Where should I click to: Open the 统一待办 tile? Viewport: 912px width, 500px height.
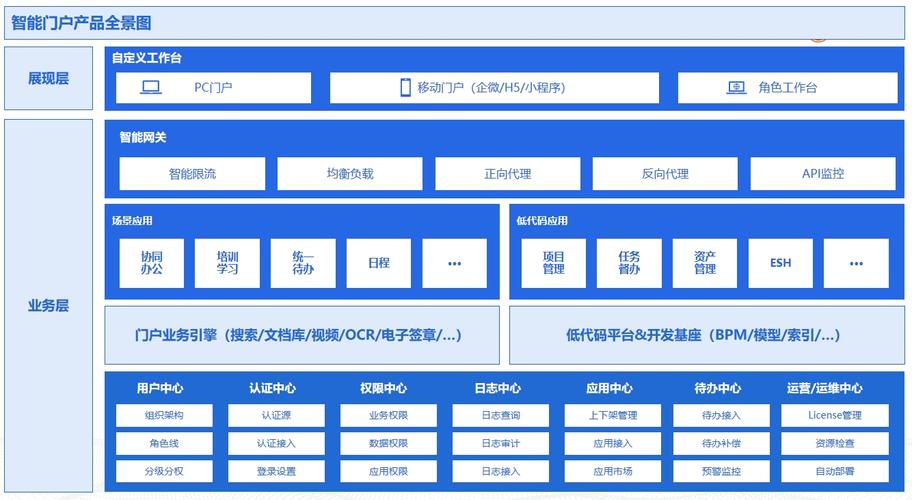click(x=303, y=263)
